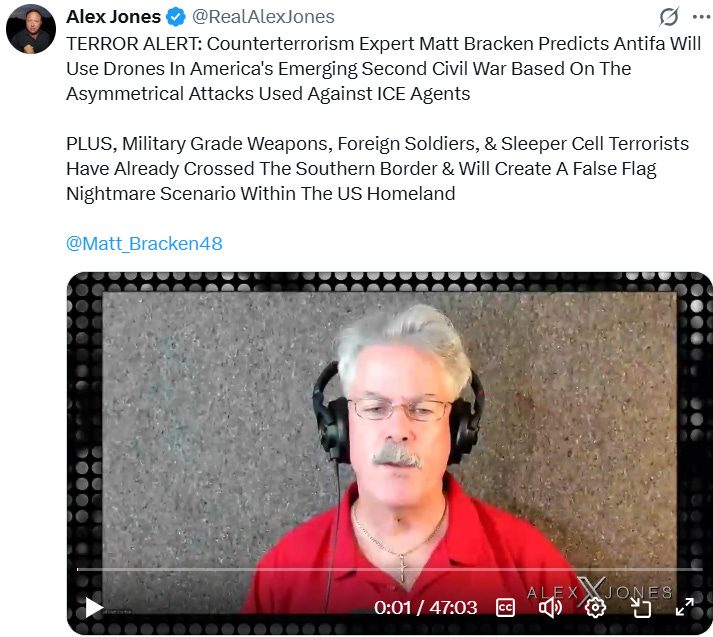The width and height of the screenshot is (713, 637).
Task: Open Alex Jones profile avatar picture
Action: [x=31, y=30]
